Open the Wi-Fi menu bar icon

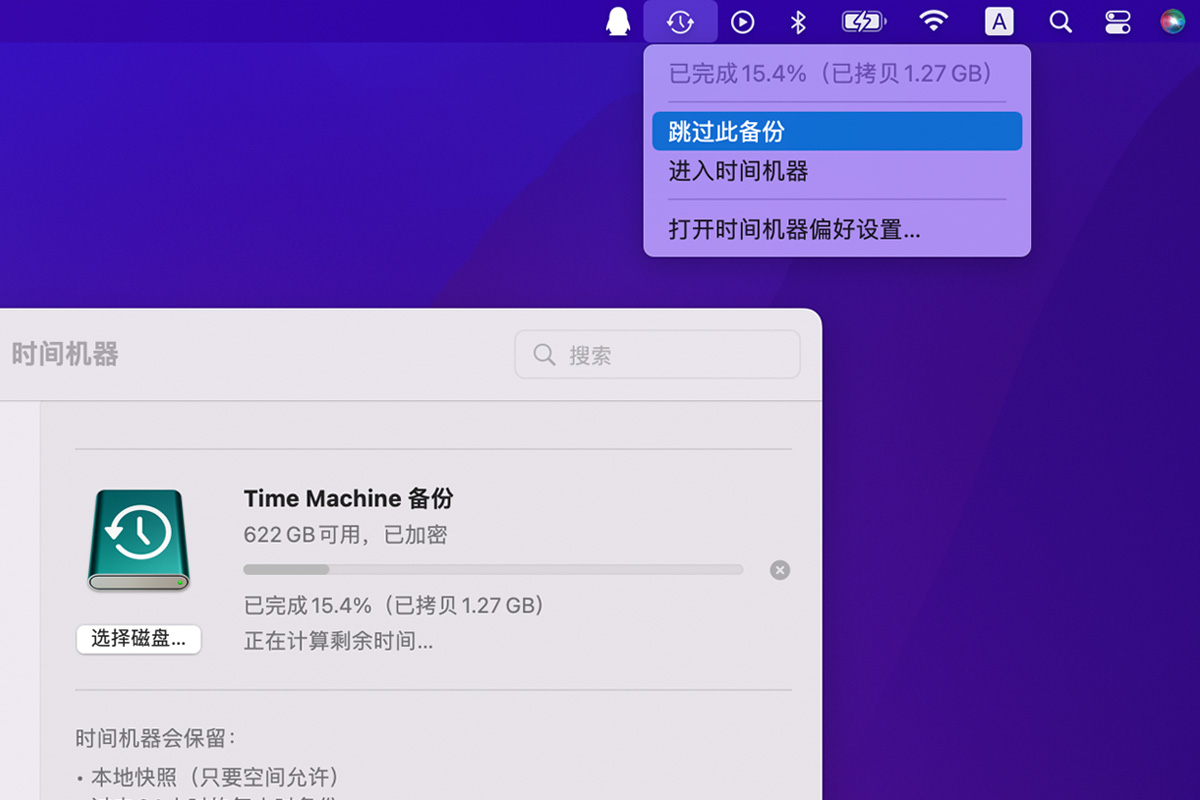(934, 20)
